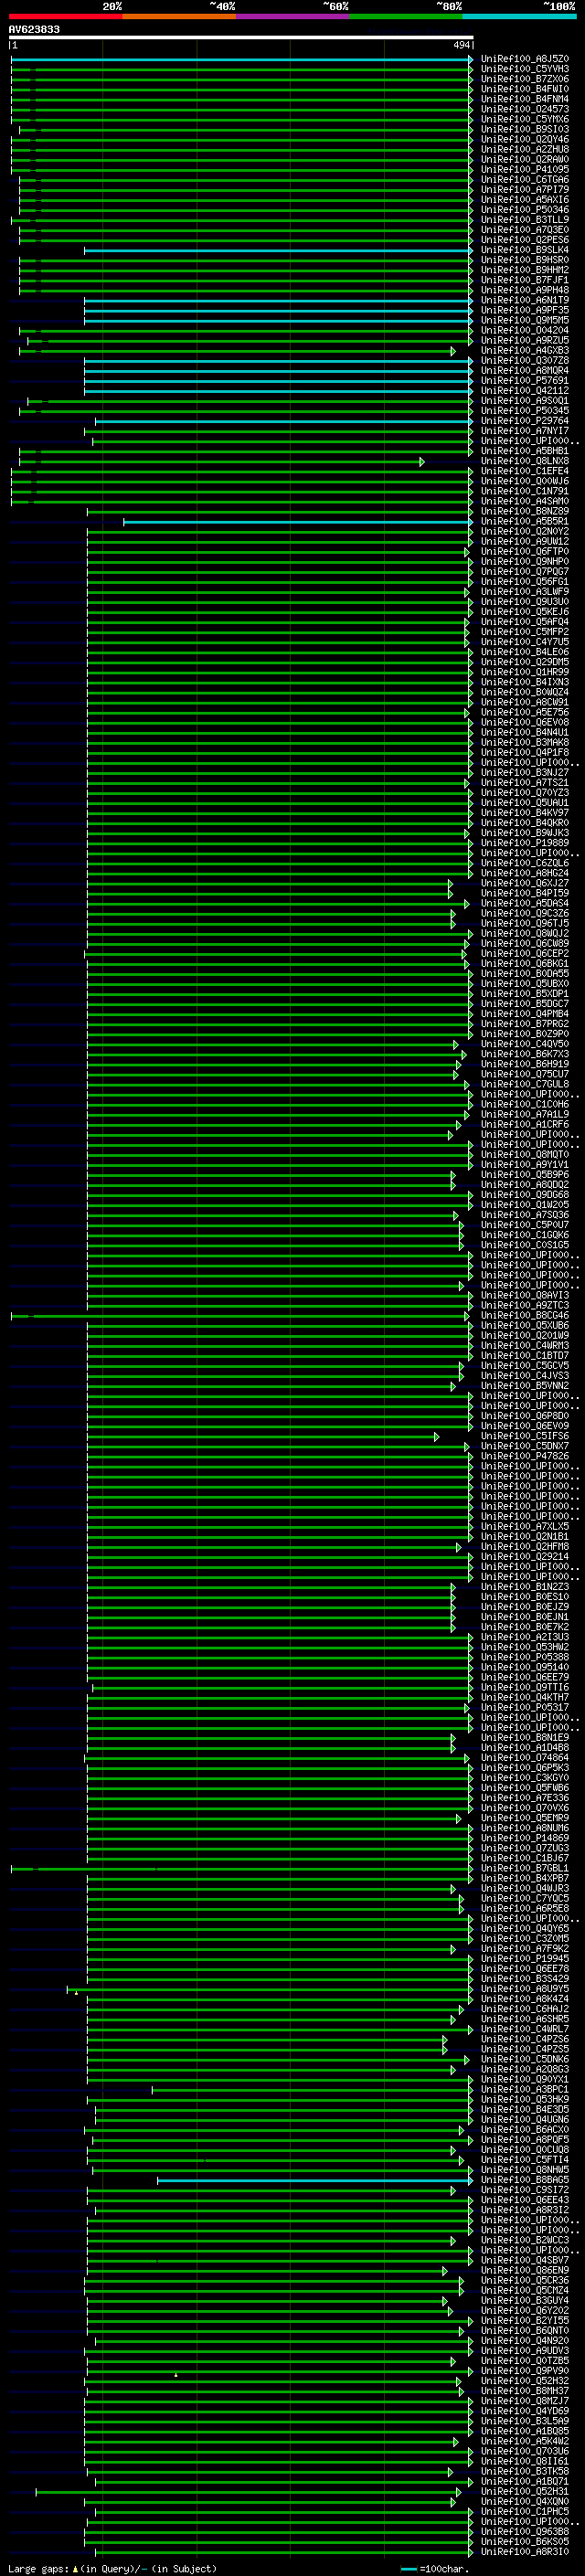The image size is (585, 2576).
Task: Click the red 20% identity legend color
Action: [x=65, y=16]
